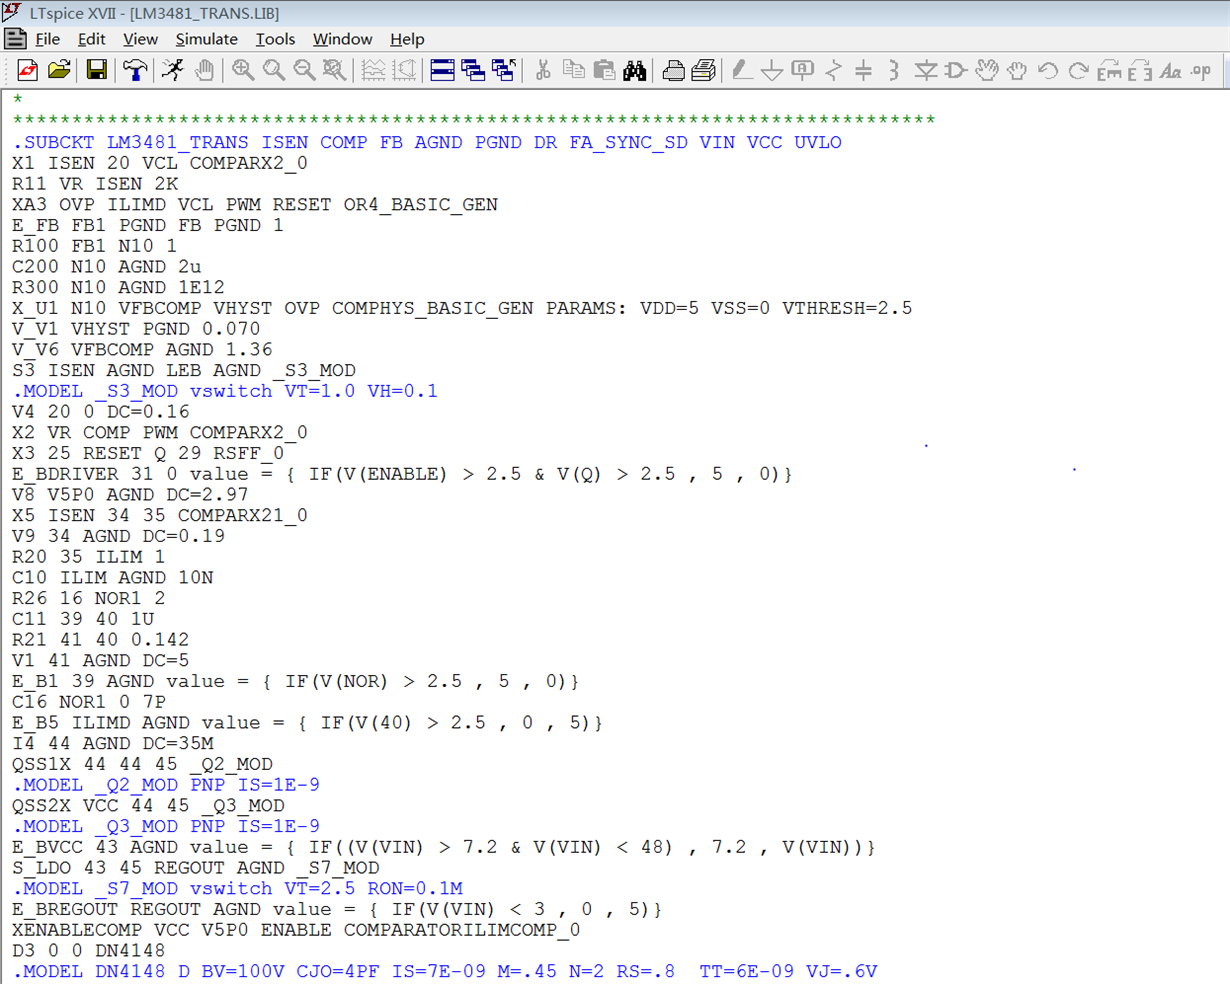Select the Label Net tool
1230x984 pixels.
[x=802, y=70]
